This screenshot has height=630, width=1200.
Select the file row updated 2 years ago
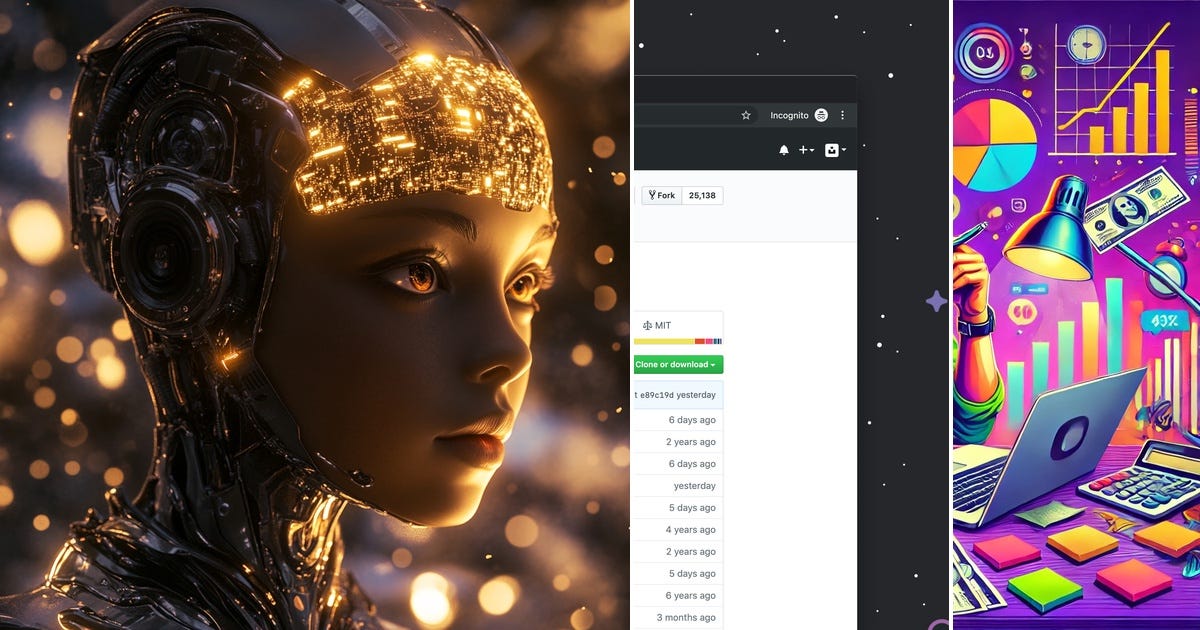pyautogui.click(x=691, y=441)
